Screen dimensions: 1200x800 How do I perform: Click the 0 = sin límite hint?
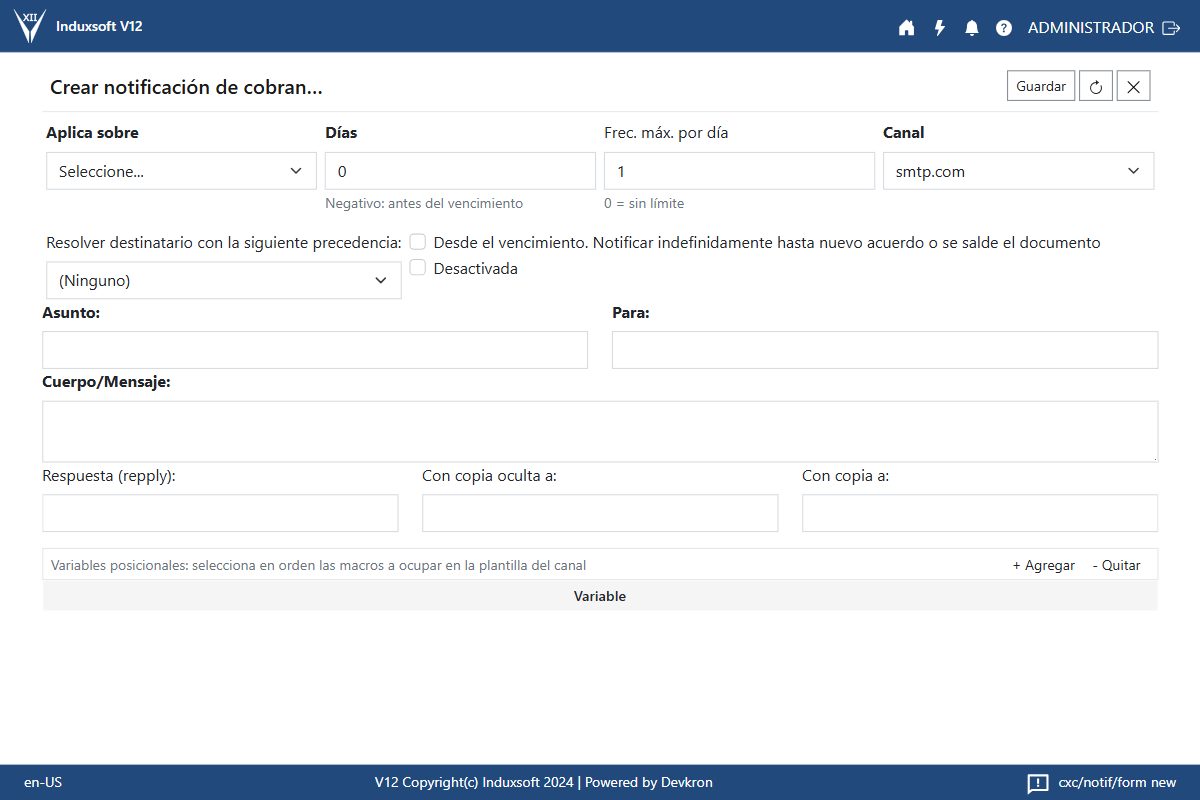pyautogui.click(x=644, y=203)
